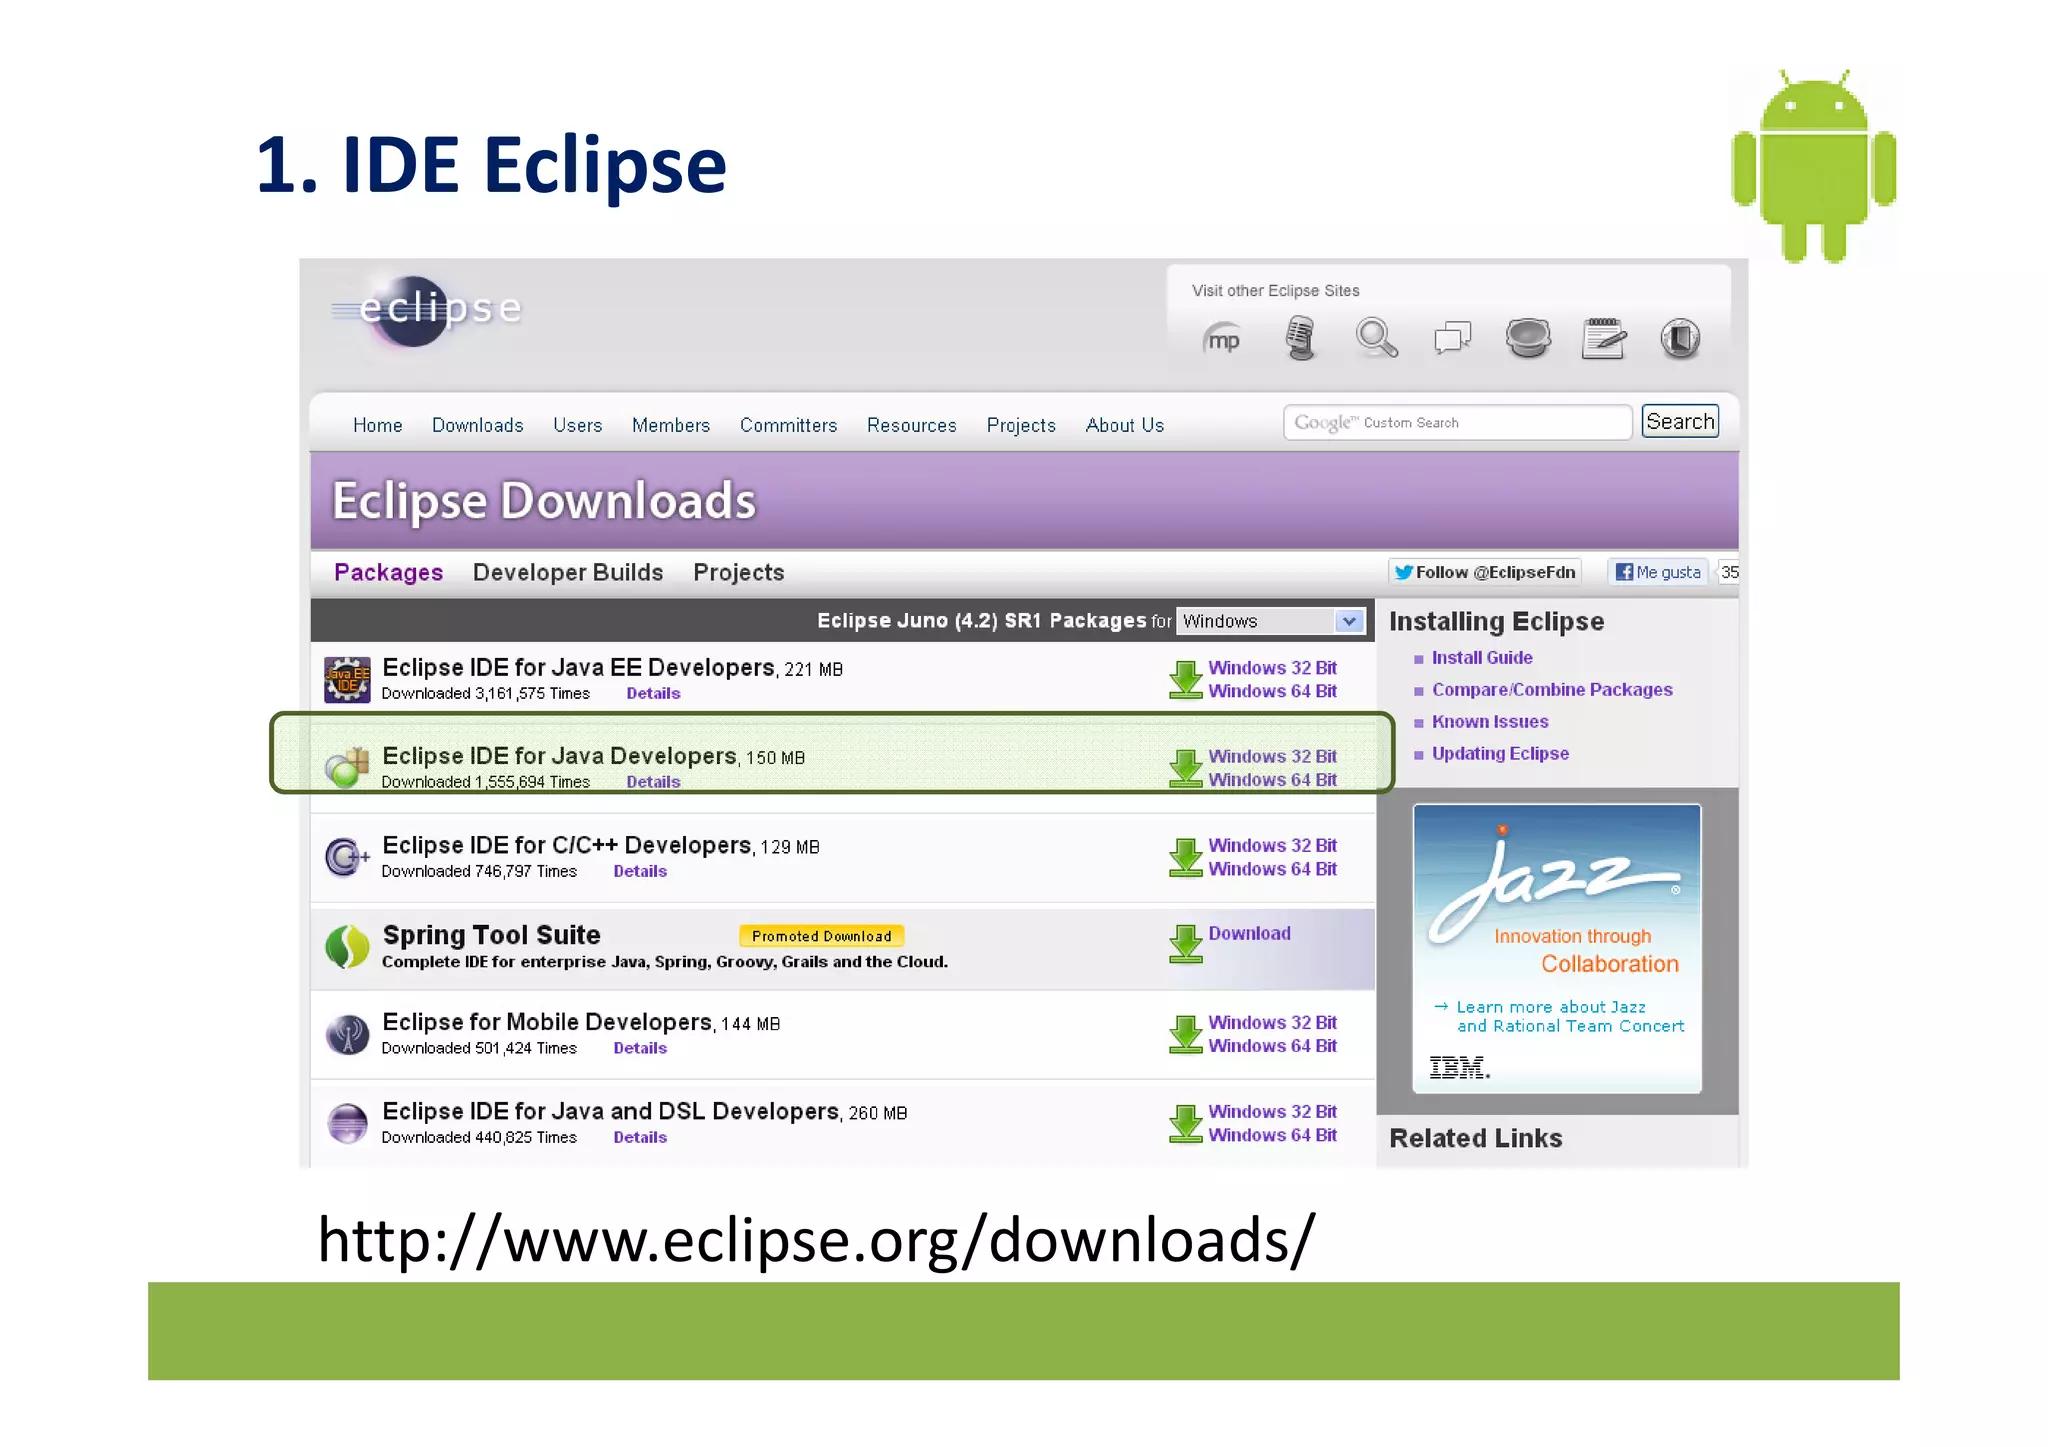Click the Eclipse Marketplace 'mp' icon
Viewport: 2048px width, 1447px height.
(1221, 340)
